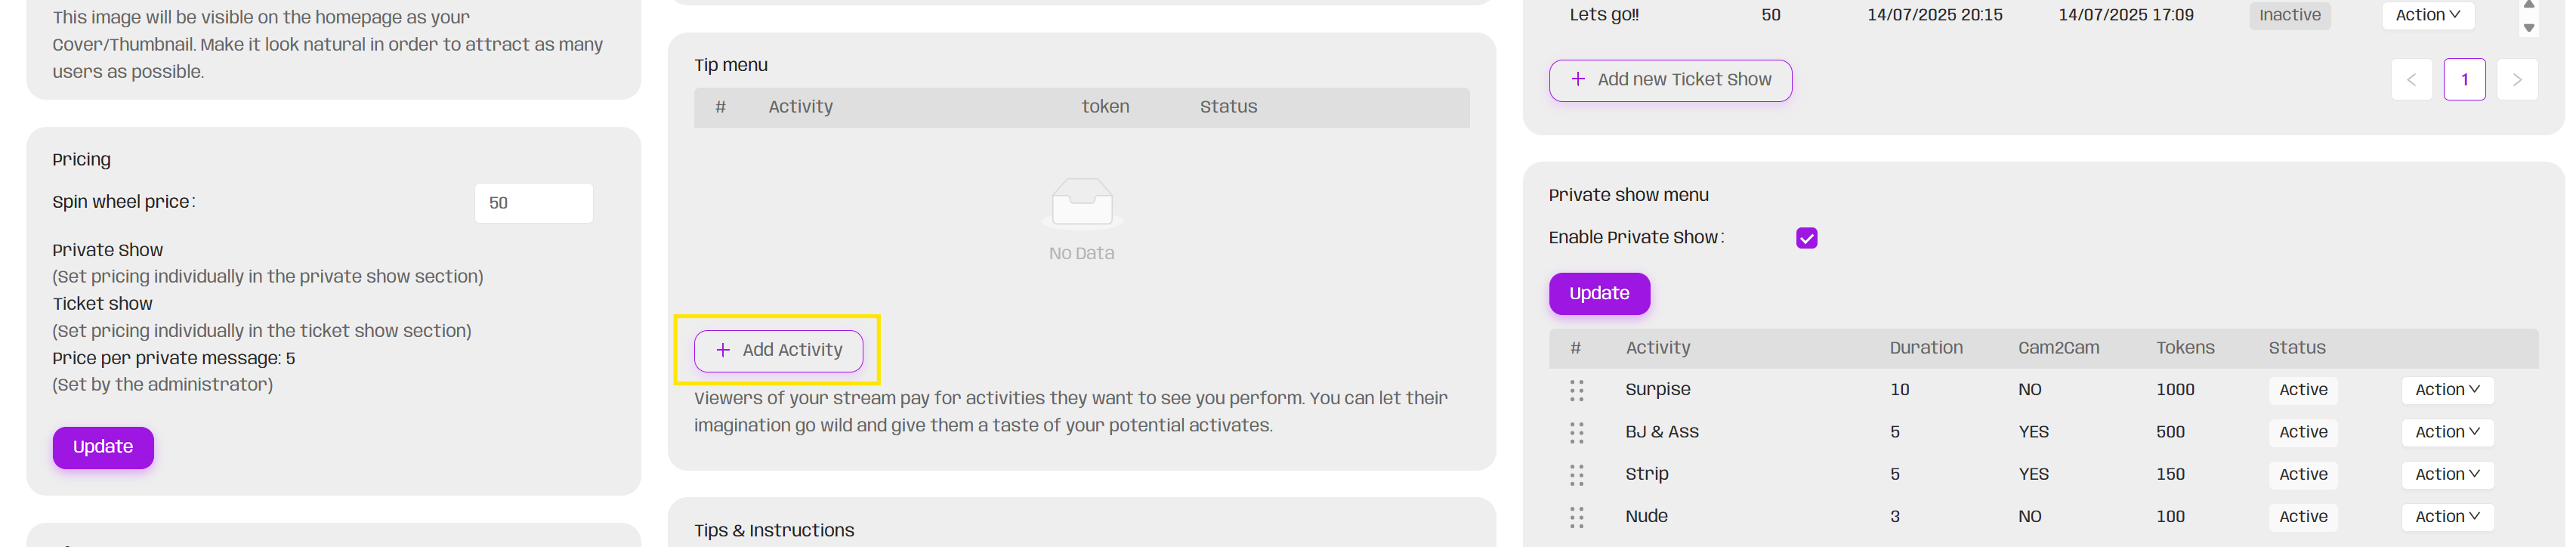Go to previous ticket show page
The height and width of the screenshot is (547, 2576).
point(2411,80)
